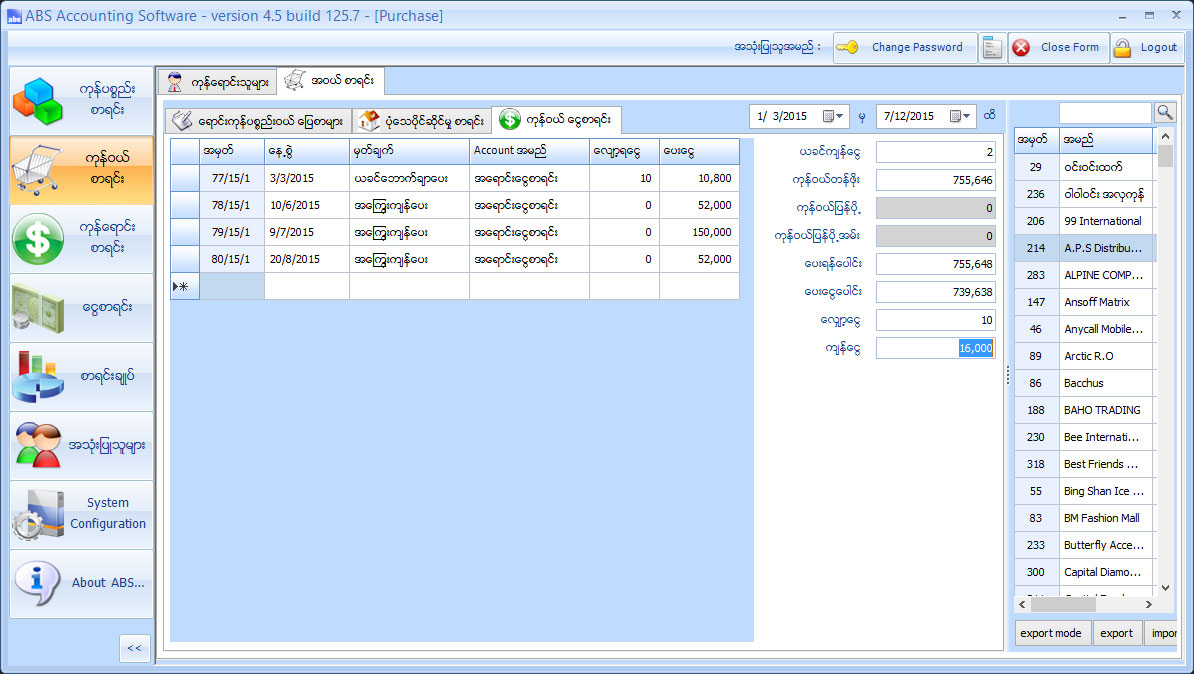The height and width of the screenshot is (674, 1194).
Task: Switch to the house icon sub-tab
Action: (x=423, y=121)
